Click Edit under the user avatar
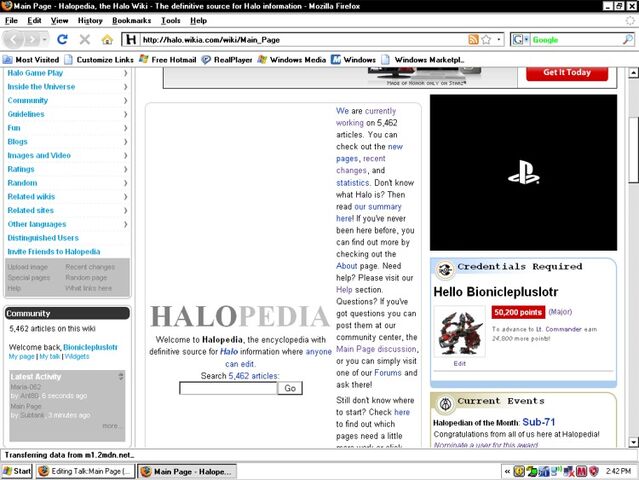 [x=460, y=363]
